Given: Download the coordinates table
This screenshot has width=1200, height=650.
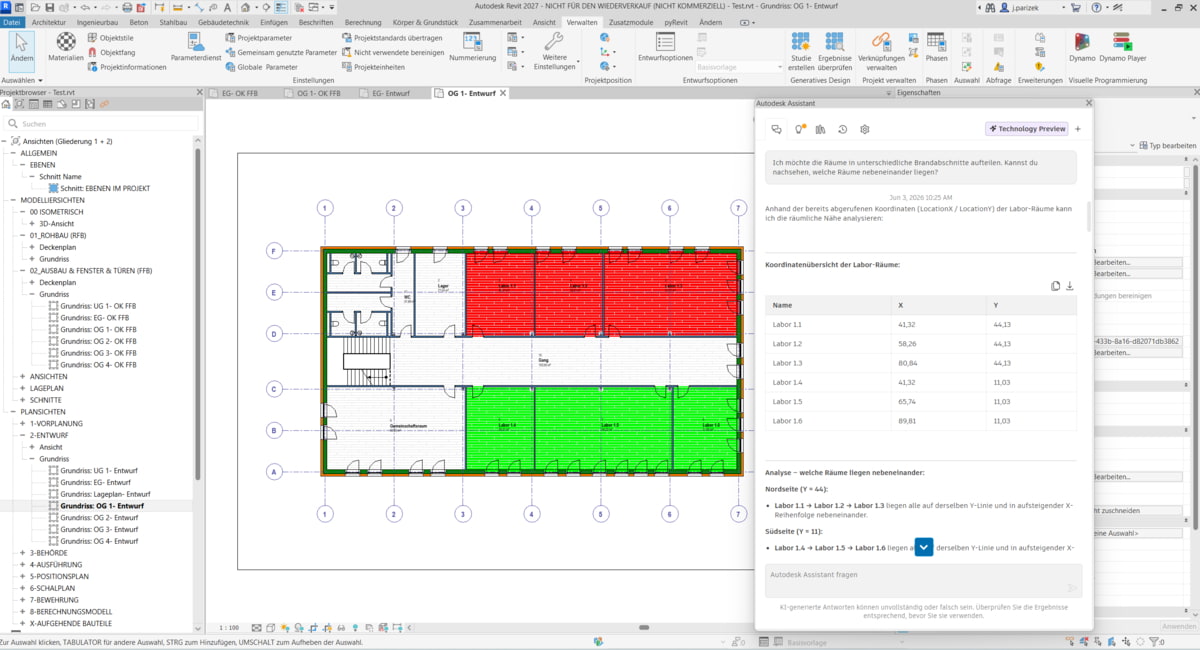Looking at the screenshot, I should click(1069, 286).
